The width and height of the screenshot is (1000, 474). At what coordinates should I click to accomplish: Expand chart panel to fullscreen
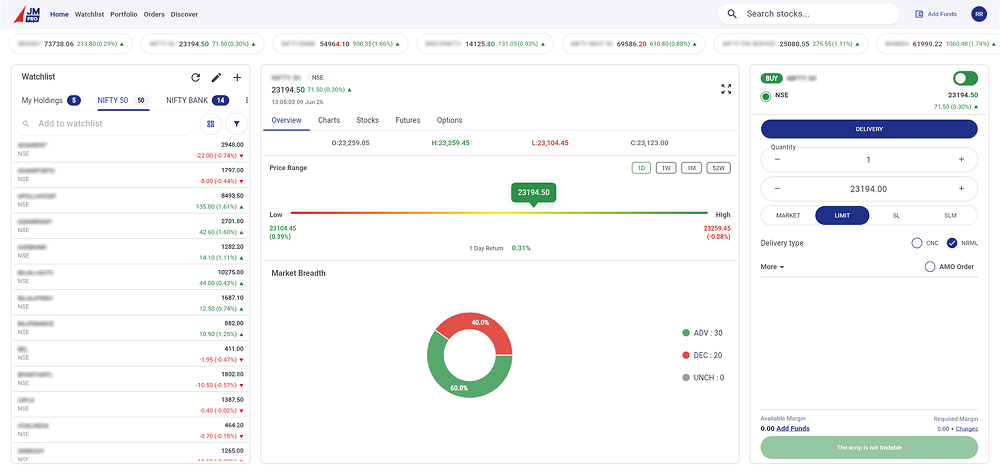click(726, 89)
